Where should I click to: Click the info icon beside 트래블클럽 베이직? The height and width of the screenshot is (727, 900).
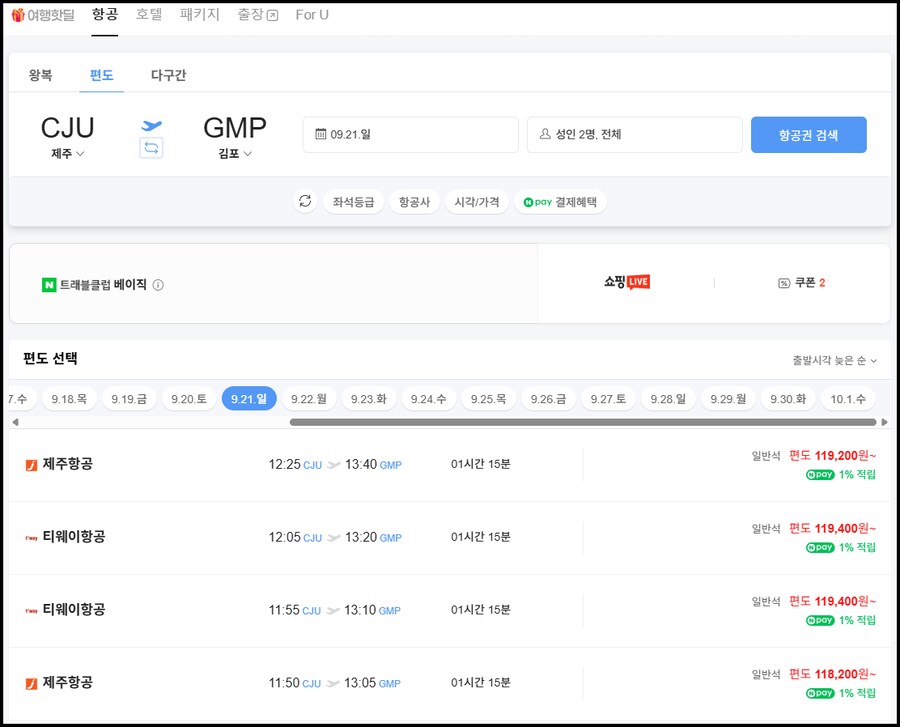tap(158, 285)
